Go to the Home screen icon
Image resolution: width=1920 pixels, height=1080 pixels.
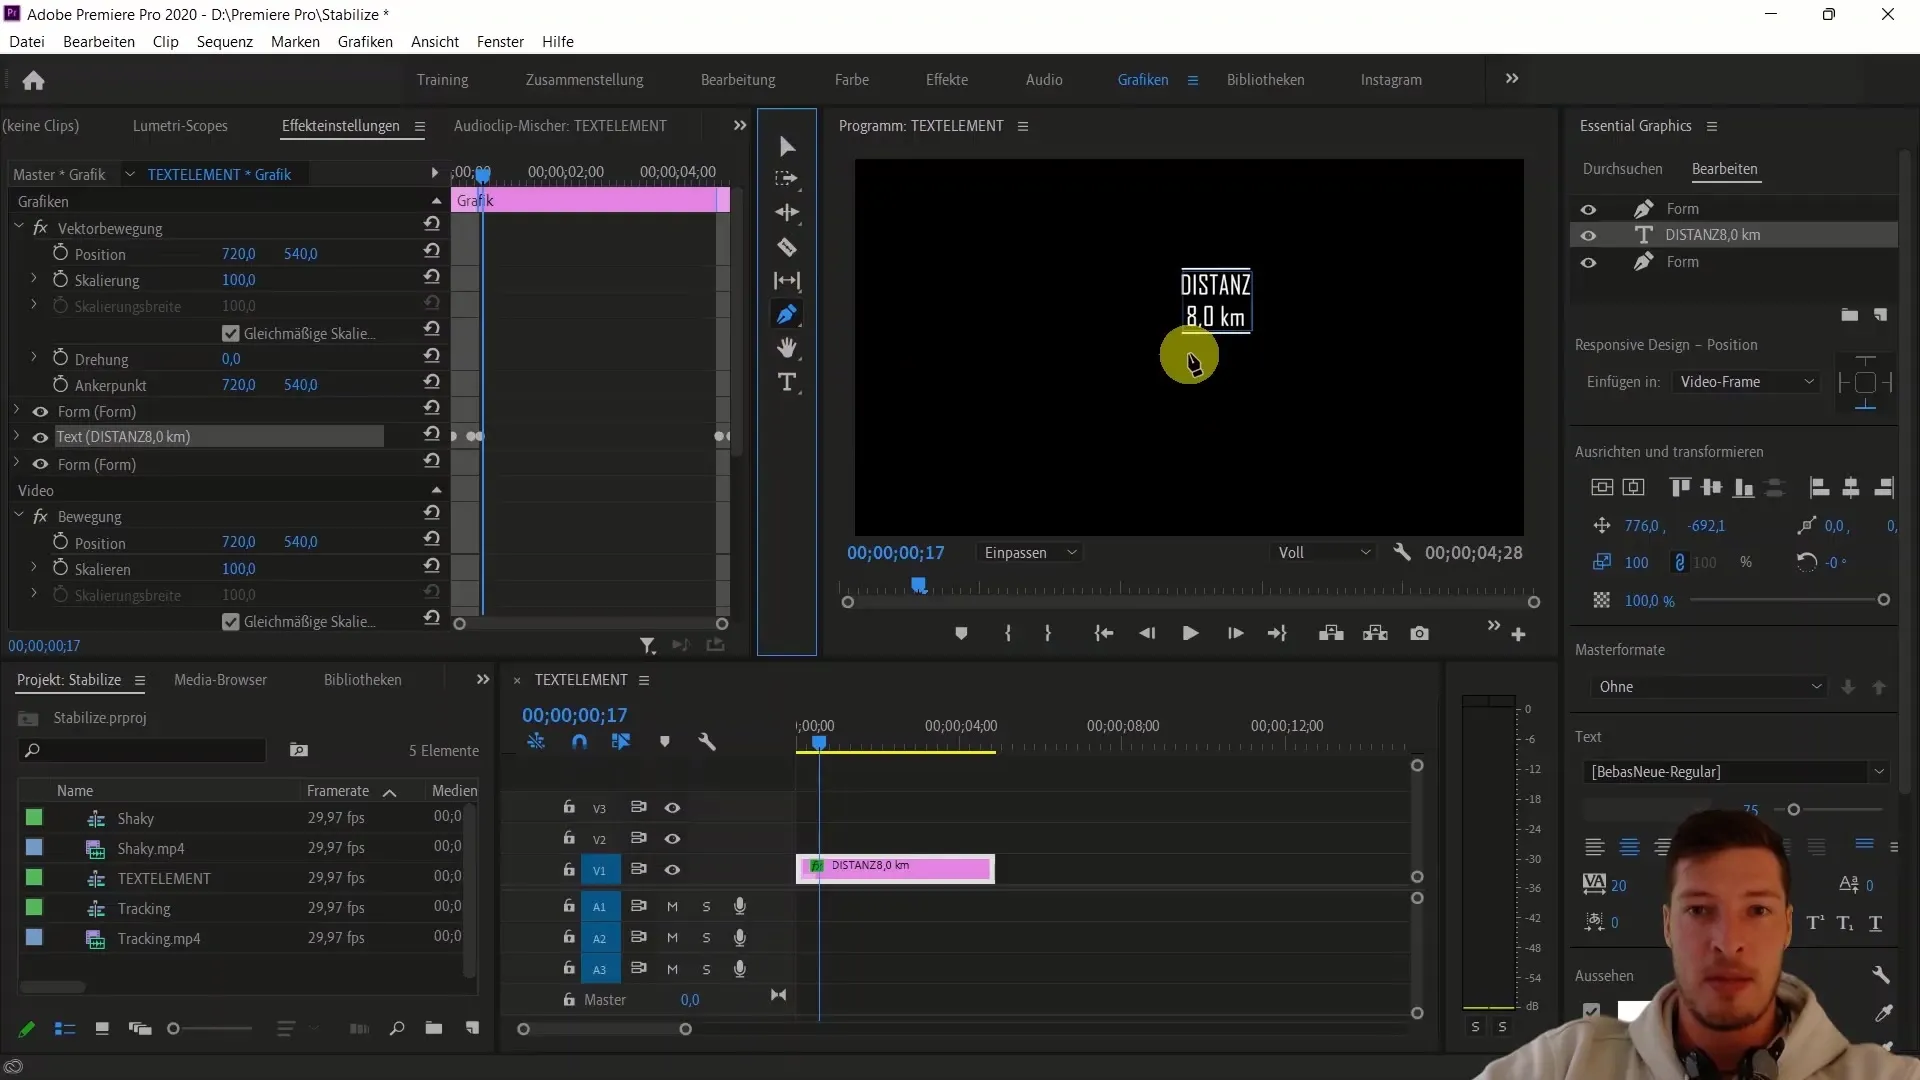pos(33,80)
